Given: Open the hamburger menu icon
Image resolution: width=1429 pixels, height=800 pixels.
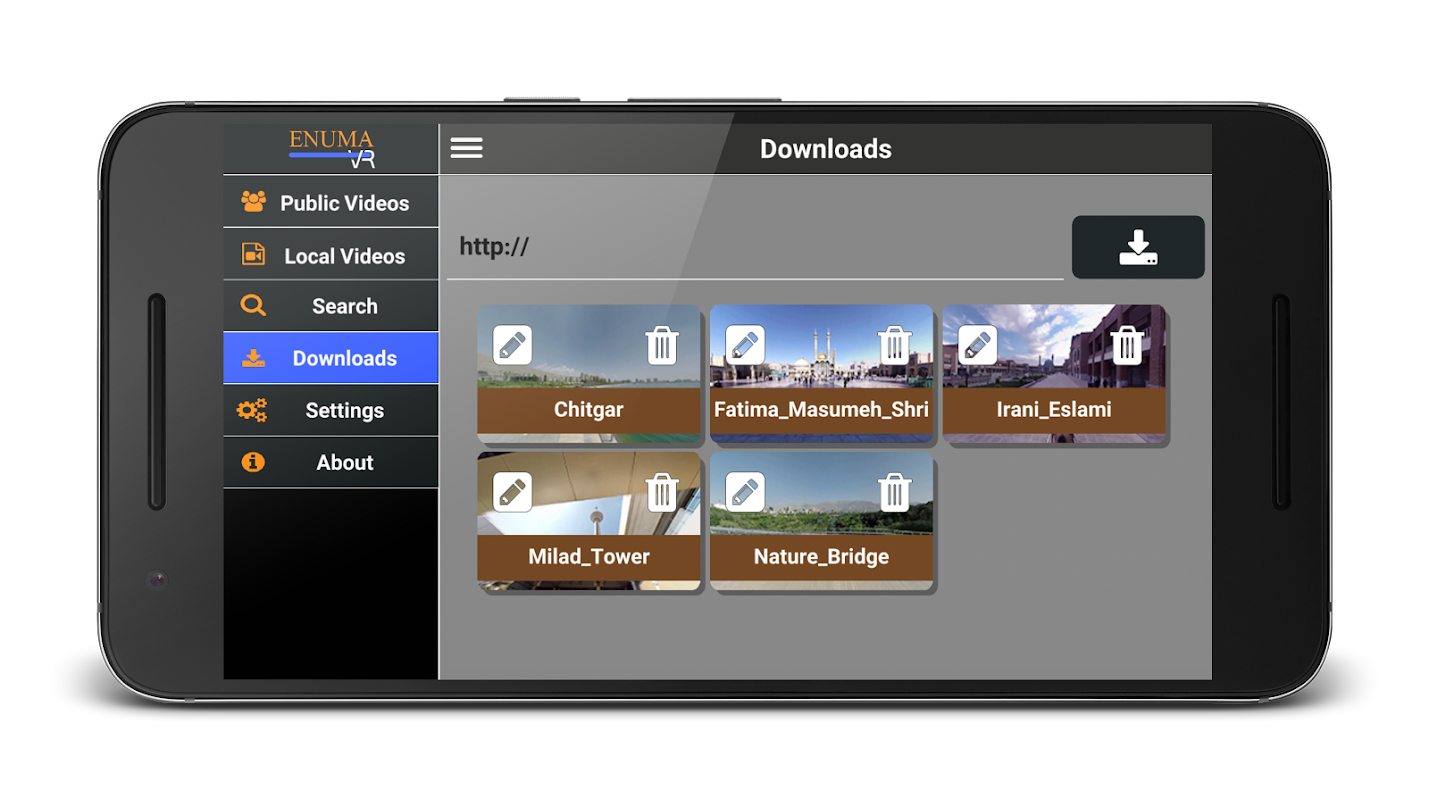Looking at the screenshot, I should tap(466, 148).
